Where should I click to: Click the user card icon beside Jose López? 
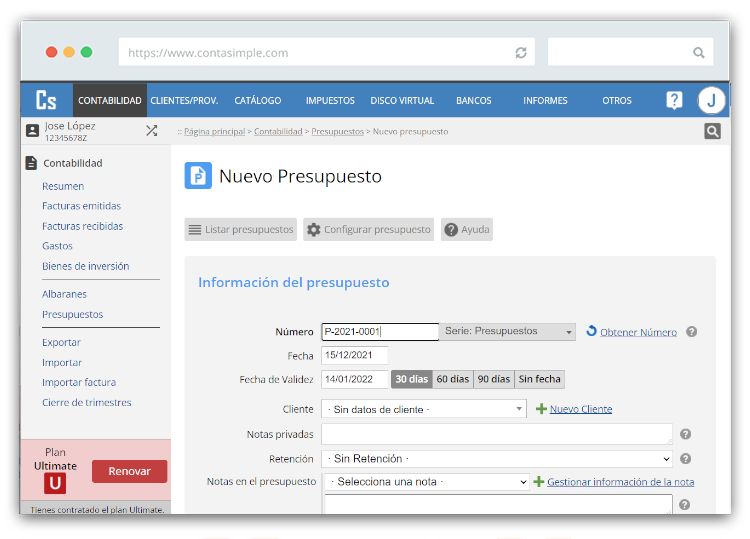pos(32,131)
